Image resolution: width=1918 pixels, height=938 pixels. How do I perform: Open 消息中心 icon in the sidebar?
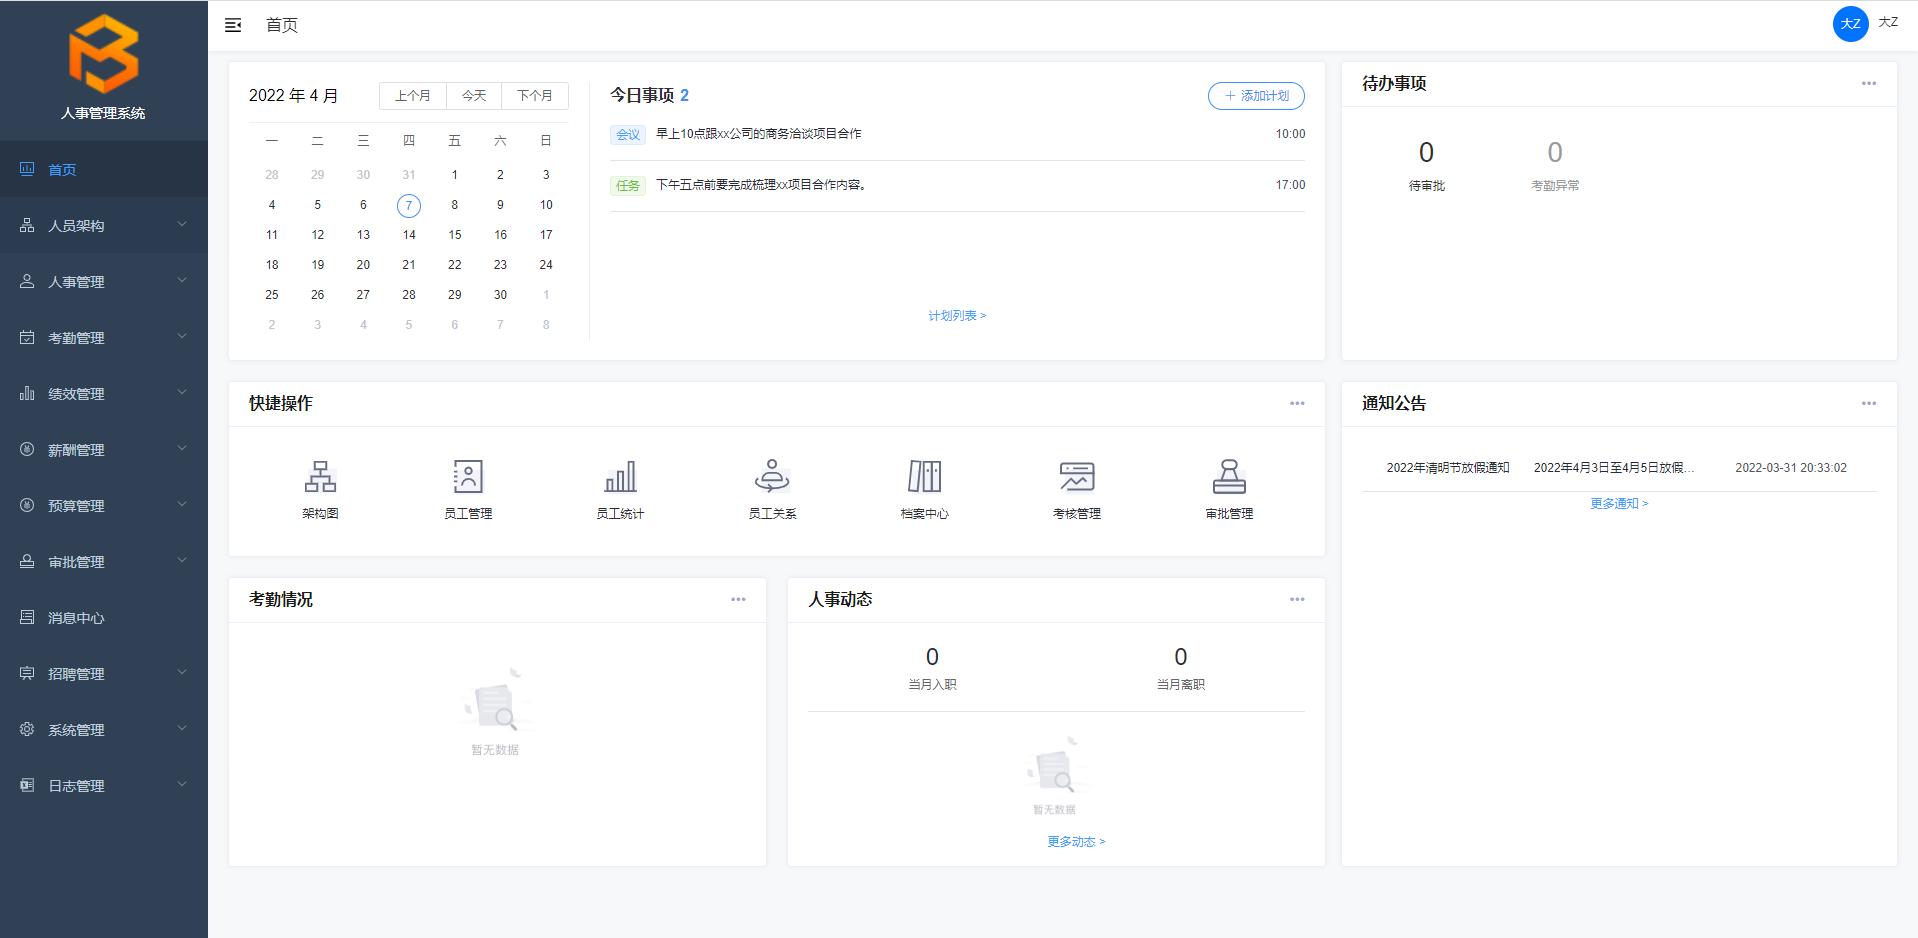pyautogui.click(x=27, y=617)
